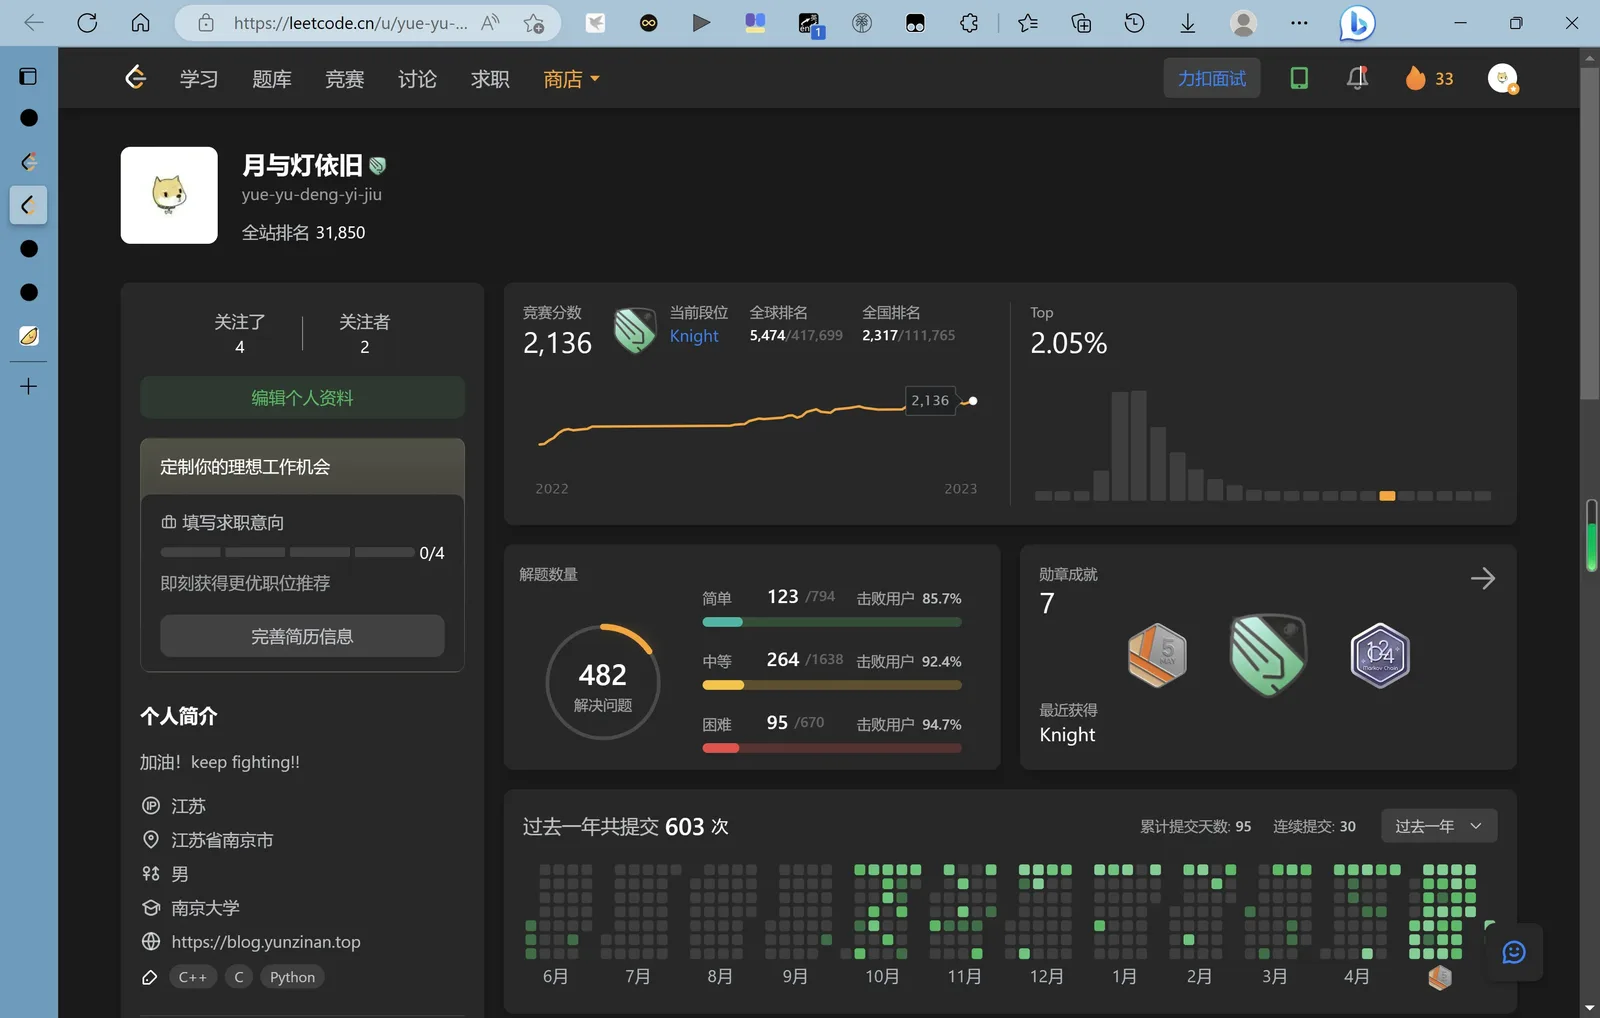Viewport: 1600px width, 1018px height.
Task: Expand the 过去一年 time range dropdown
Action: 1438,826
